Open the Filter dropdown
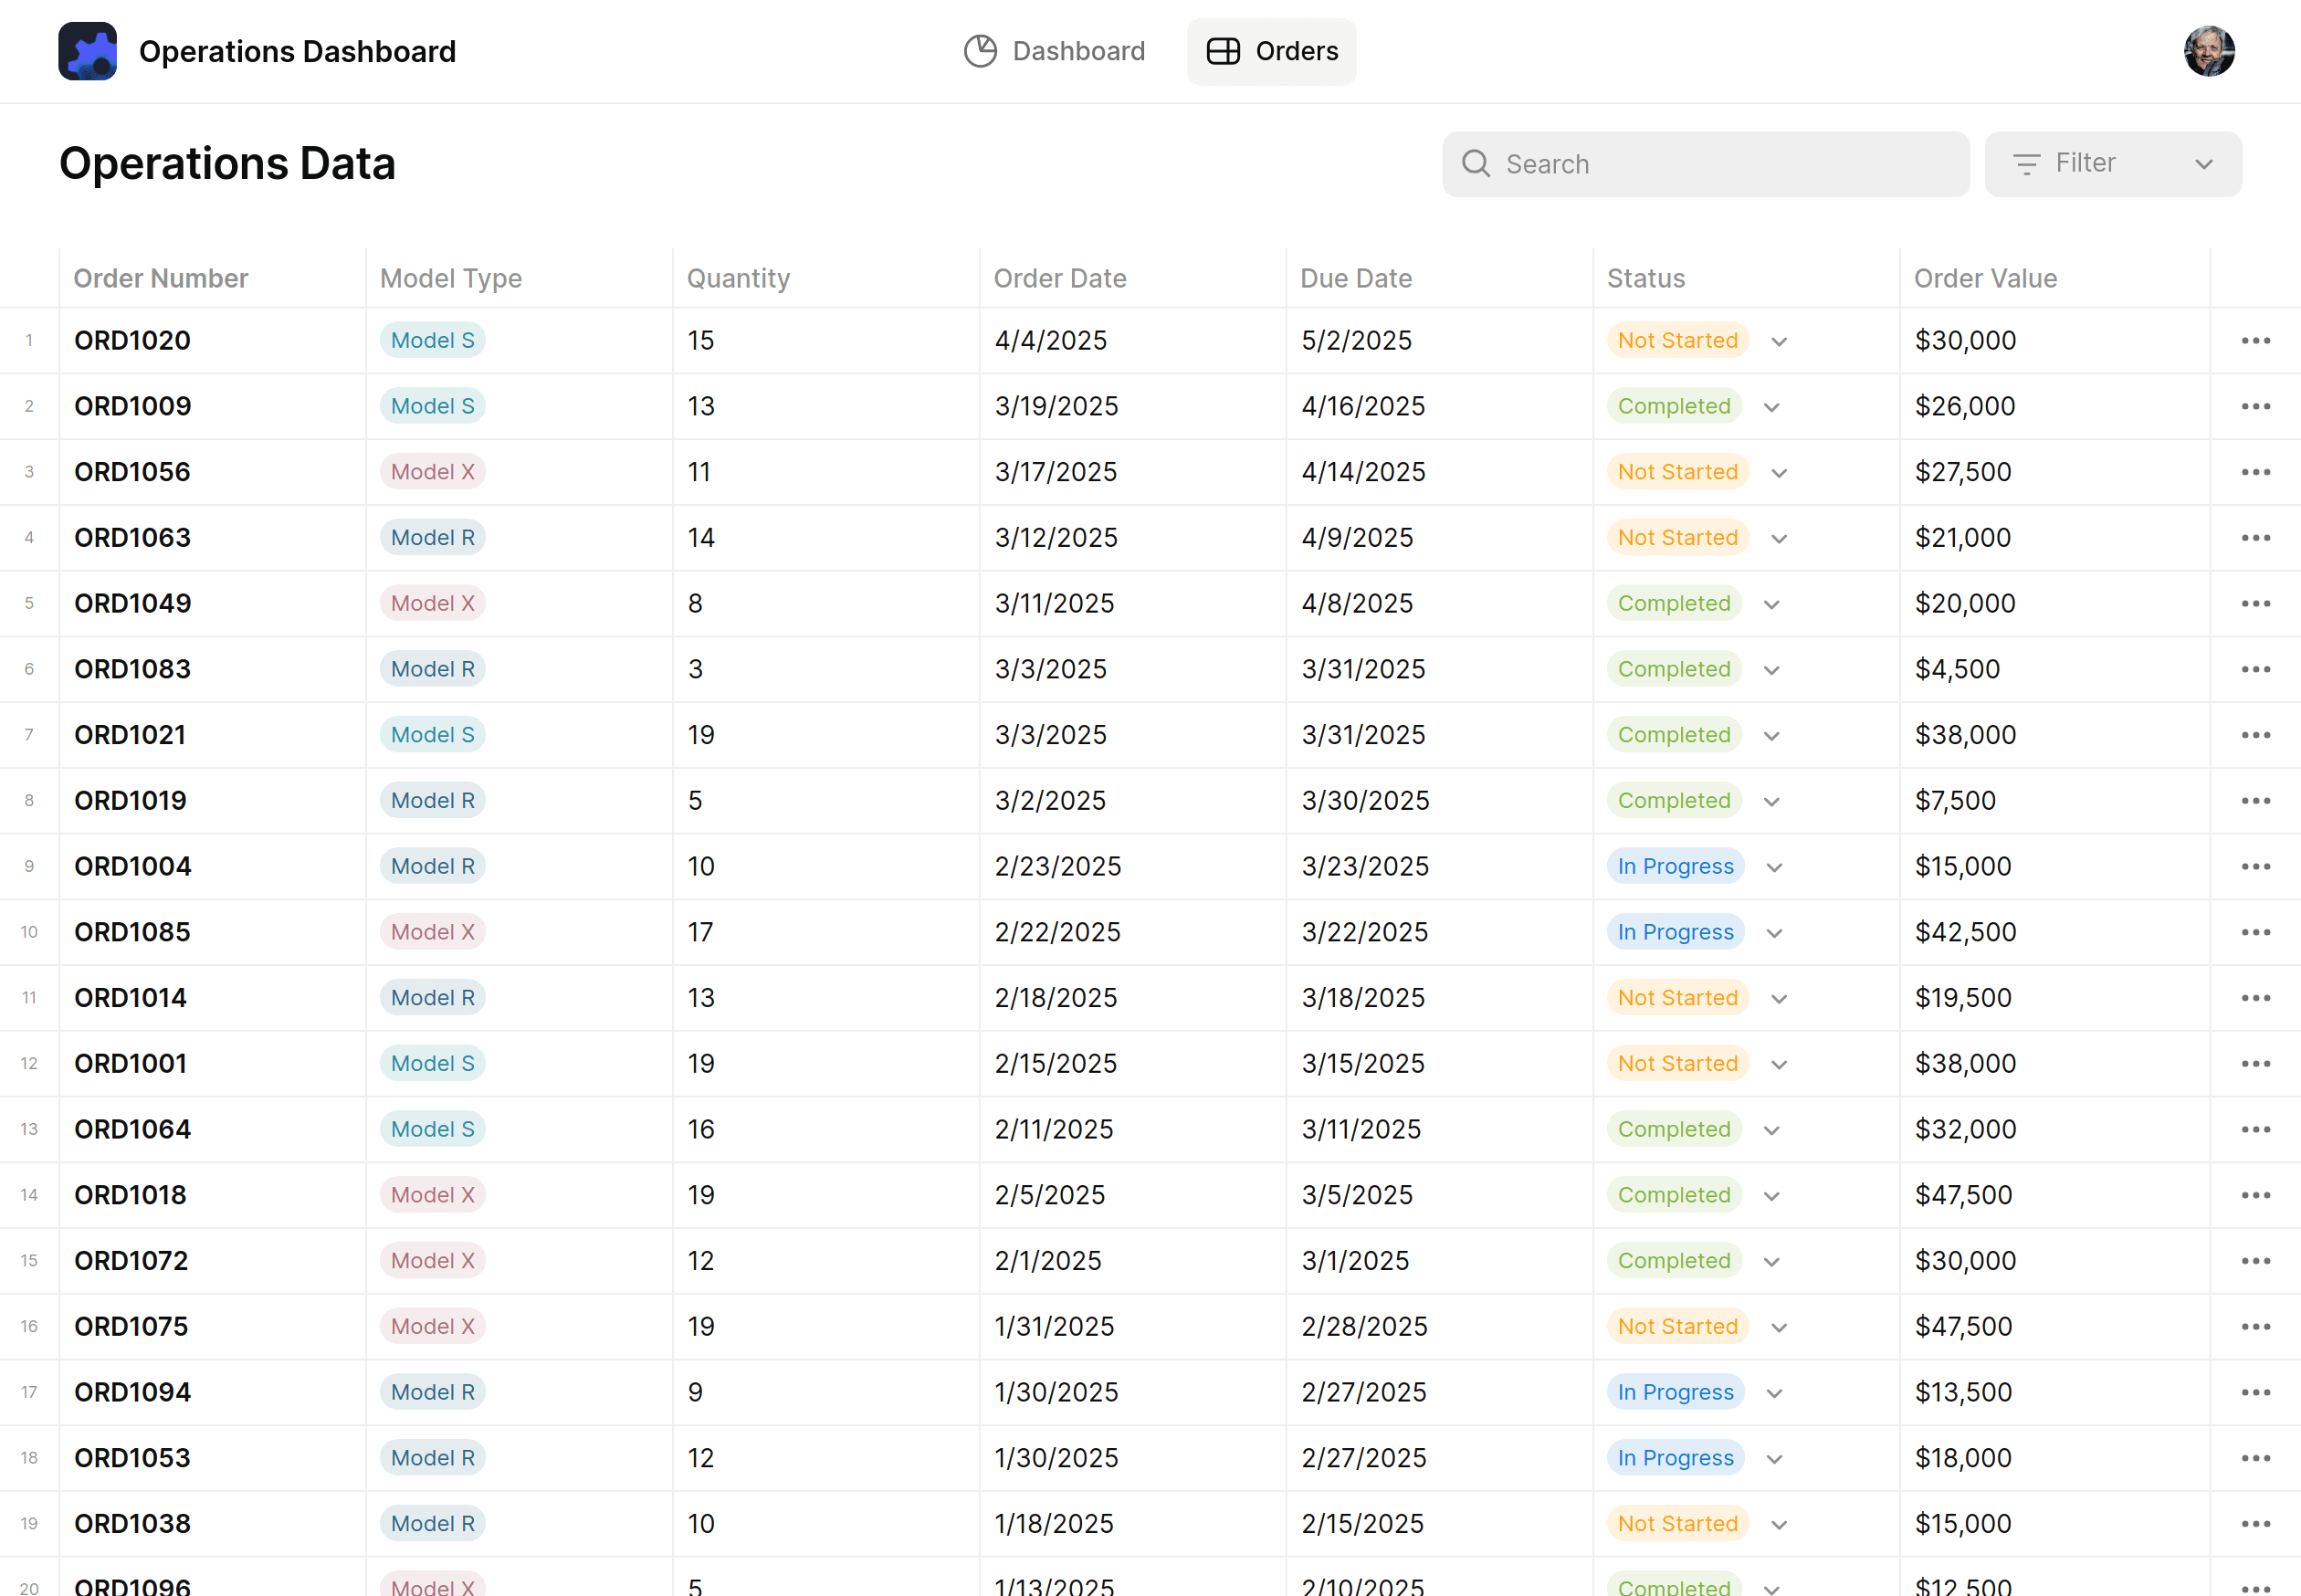The image size is (2301, 1596). pyautogui.click(x=2112, y=164)
